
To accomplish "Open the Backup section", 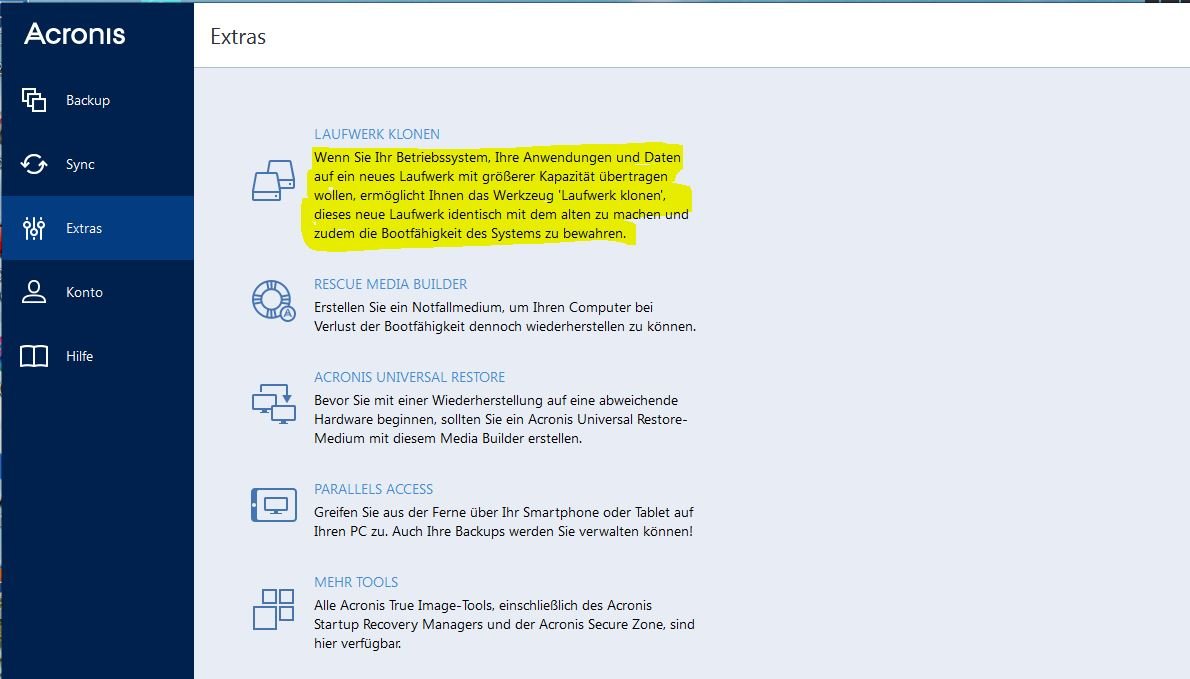I will pyautogui.click(x=97, y=100).
